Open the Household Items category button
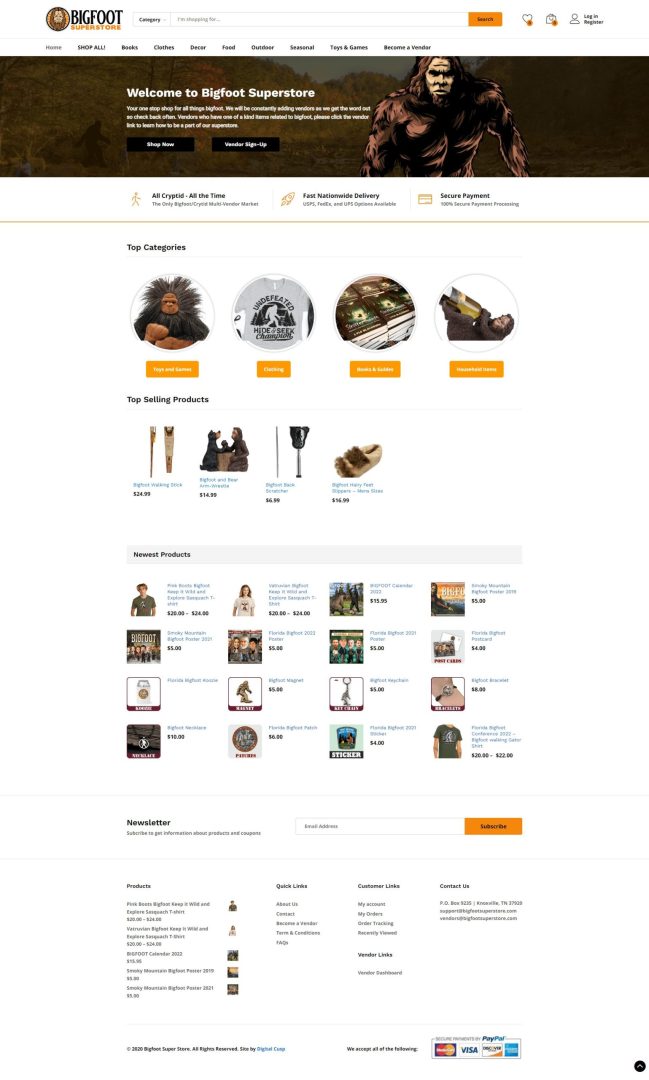This screenshot has width=649, height=1080. (x=476, y=369)
